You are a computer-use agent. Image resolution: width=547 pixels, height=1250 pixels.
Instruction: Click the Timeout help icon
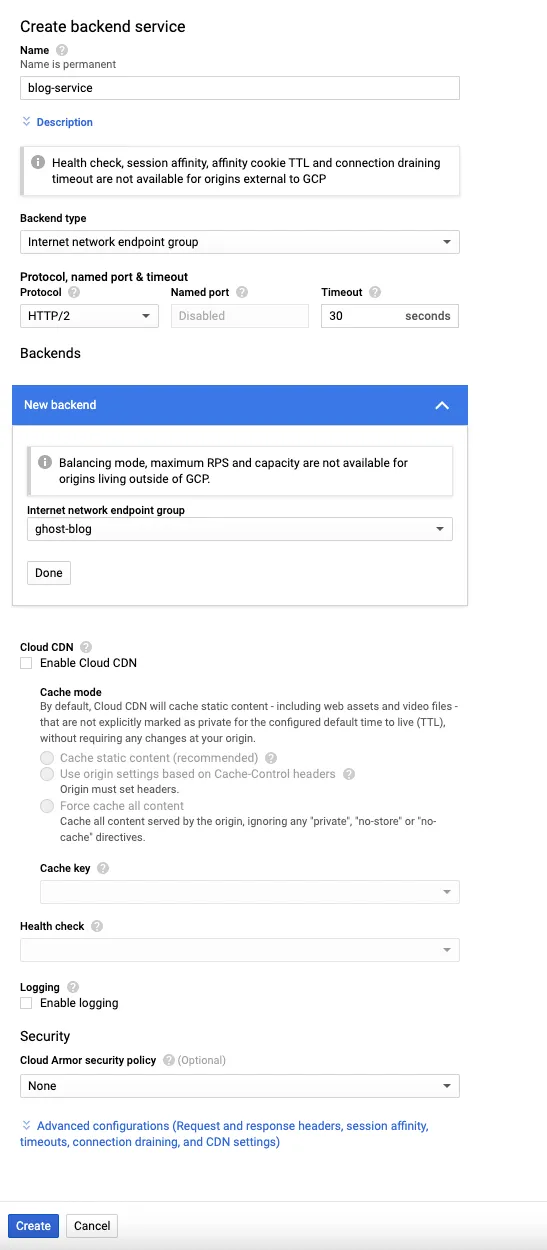coord(375,293)
